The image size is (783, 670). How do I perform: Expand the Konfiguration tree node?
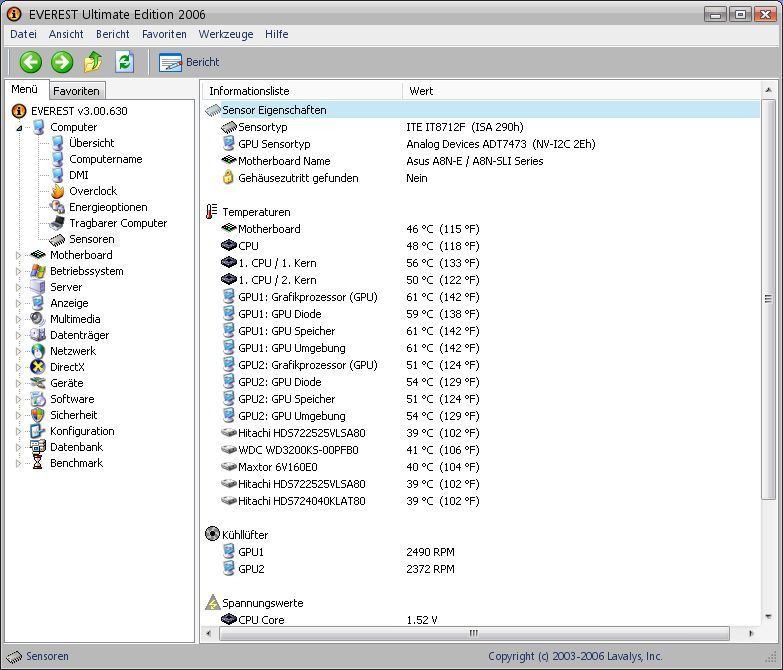point(18,431)
